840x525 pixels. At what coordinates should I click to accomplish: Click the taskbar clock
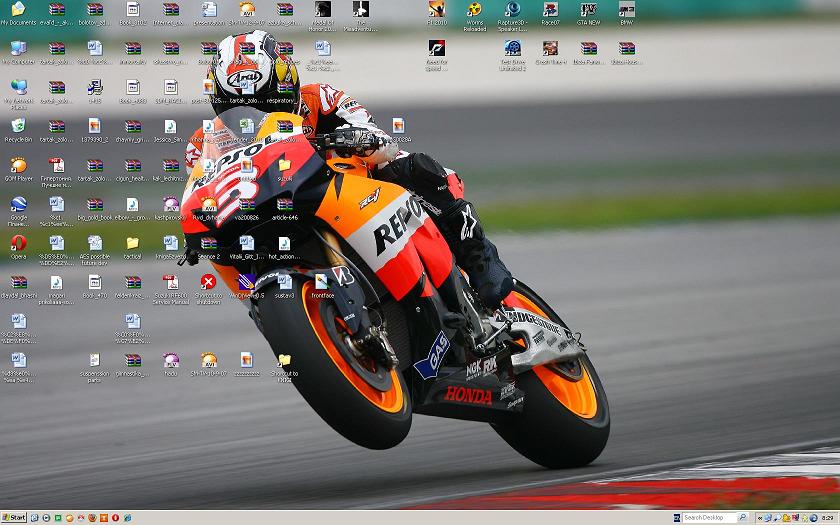click(x=826, y=518)
